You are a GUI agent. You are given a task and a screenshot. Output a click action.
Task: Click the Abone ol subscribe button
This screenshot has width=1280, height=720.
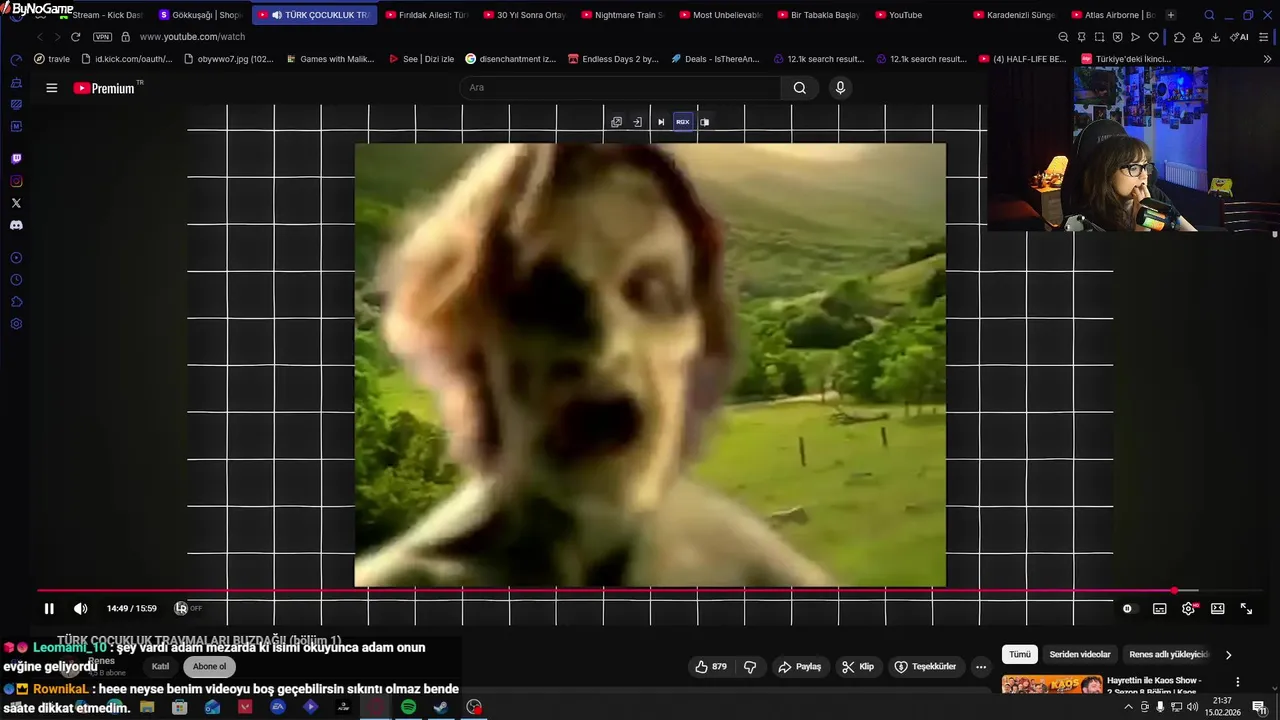pos(210,666)
